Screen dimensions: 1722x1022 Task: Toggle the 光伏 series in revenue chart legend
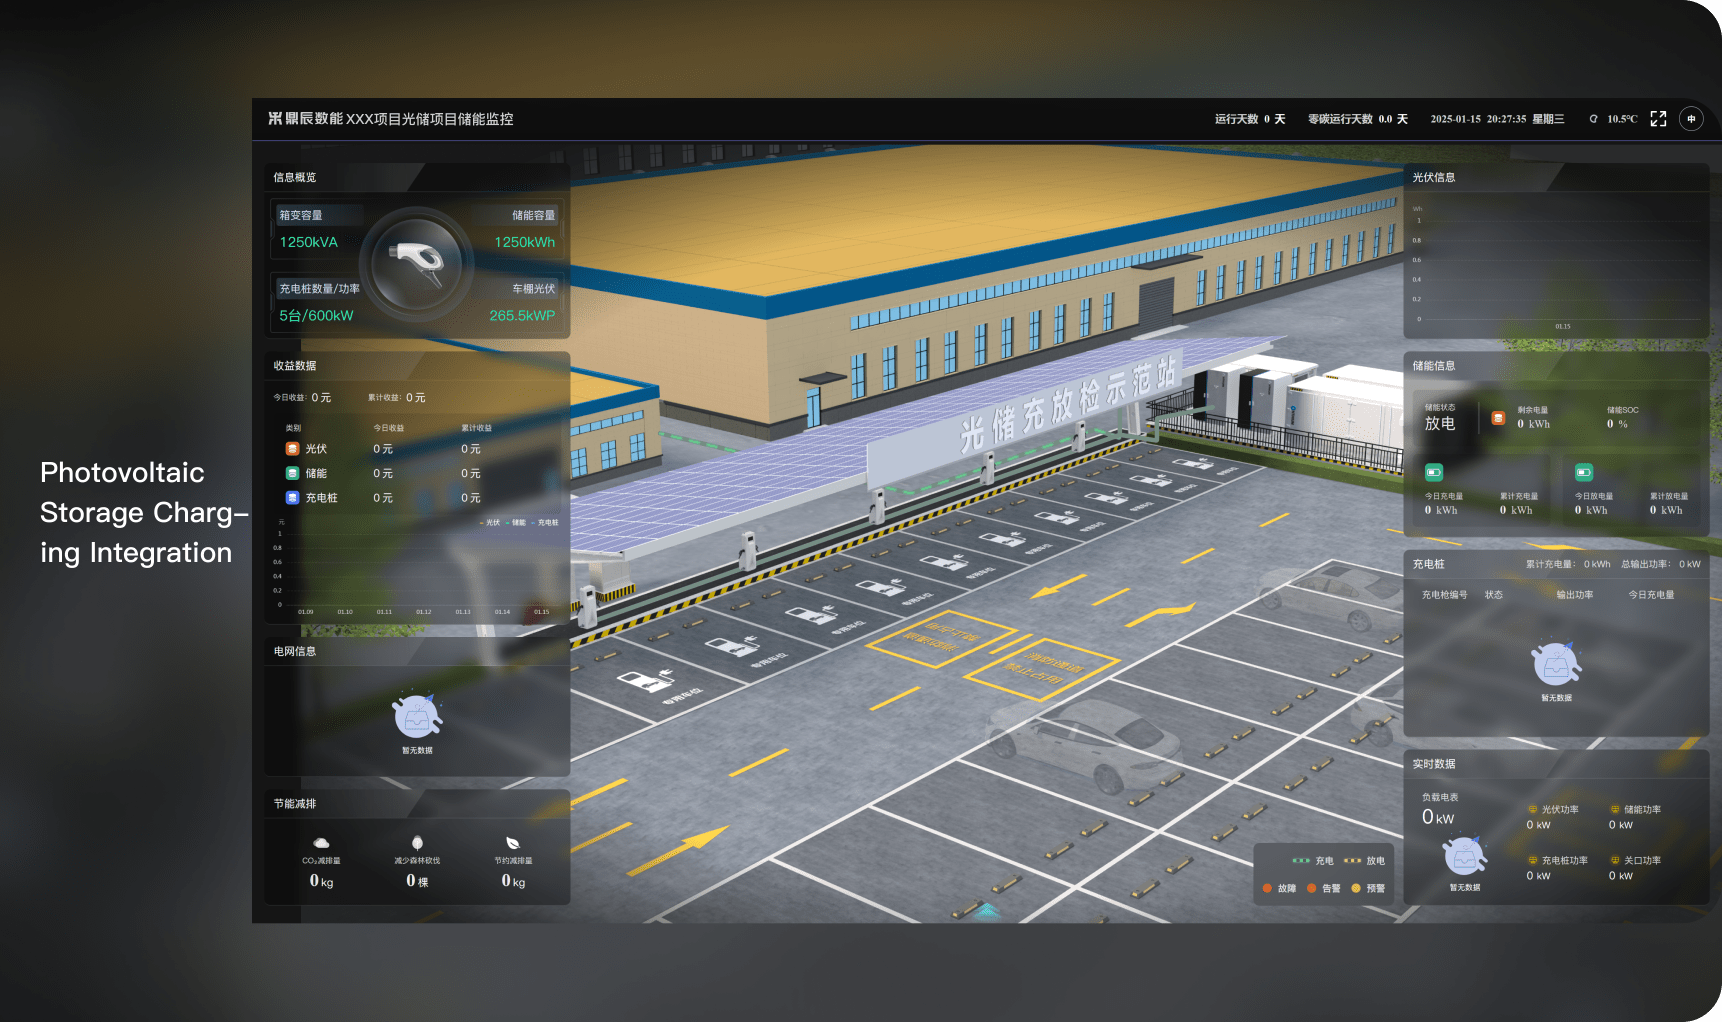tap(491, 523)
